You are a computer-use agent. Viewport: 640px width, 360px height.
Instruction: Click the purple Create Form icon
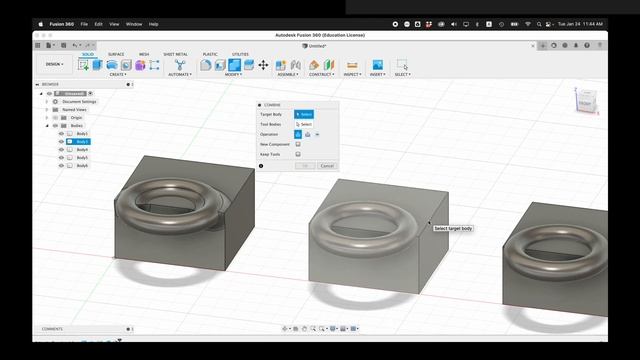tap(140, 64)
